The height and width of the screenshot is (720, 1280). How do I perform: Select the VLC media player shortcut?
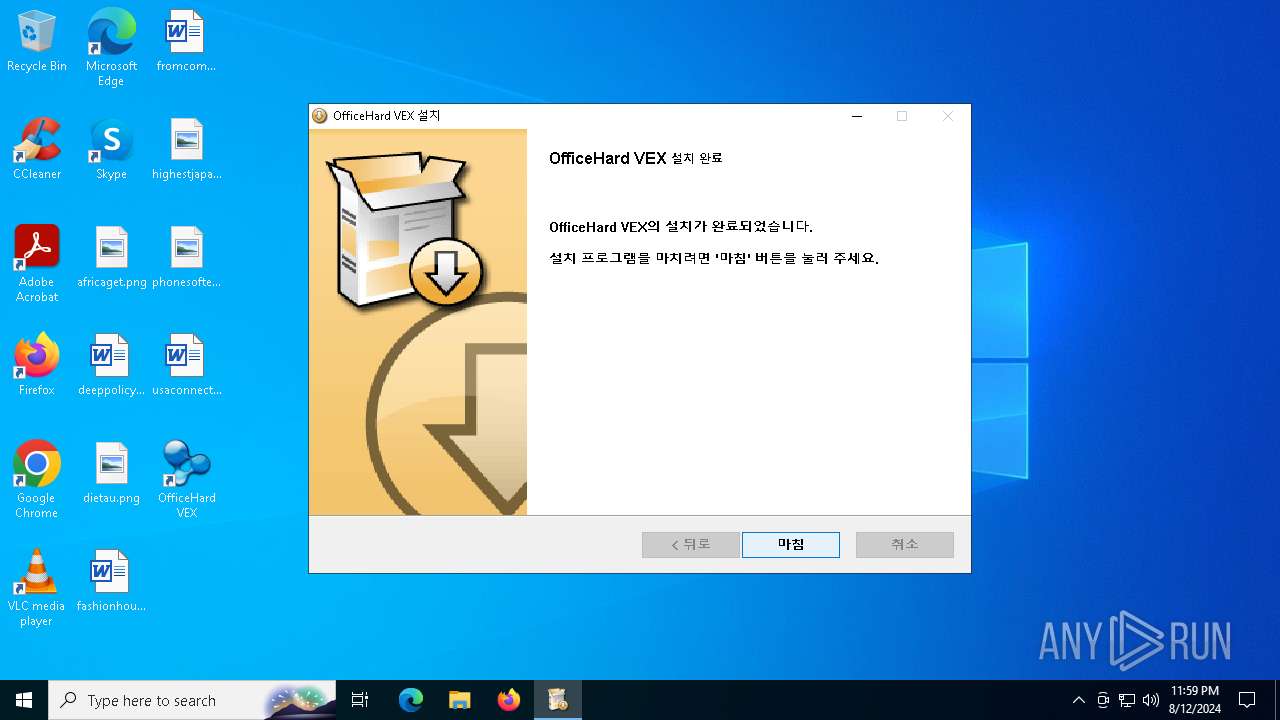pos(37,588)
